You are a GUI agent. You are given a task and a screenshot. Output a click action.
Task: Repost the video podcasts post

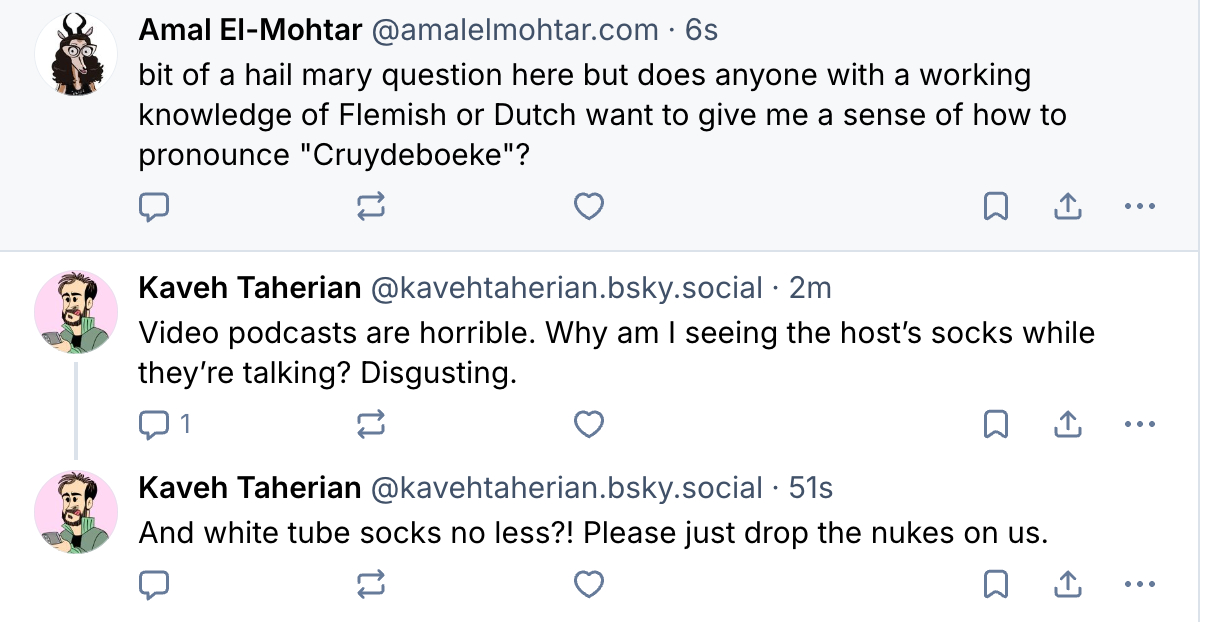point(371,425)
